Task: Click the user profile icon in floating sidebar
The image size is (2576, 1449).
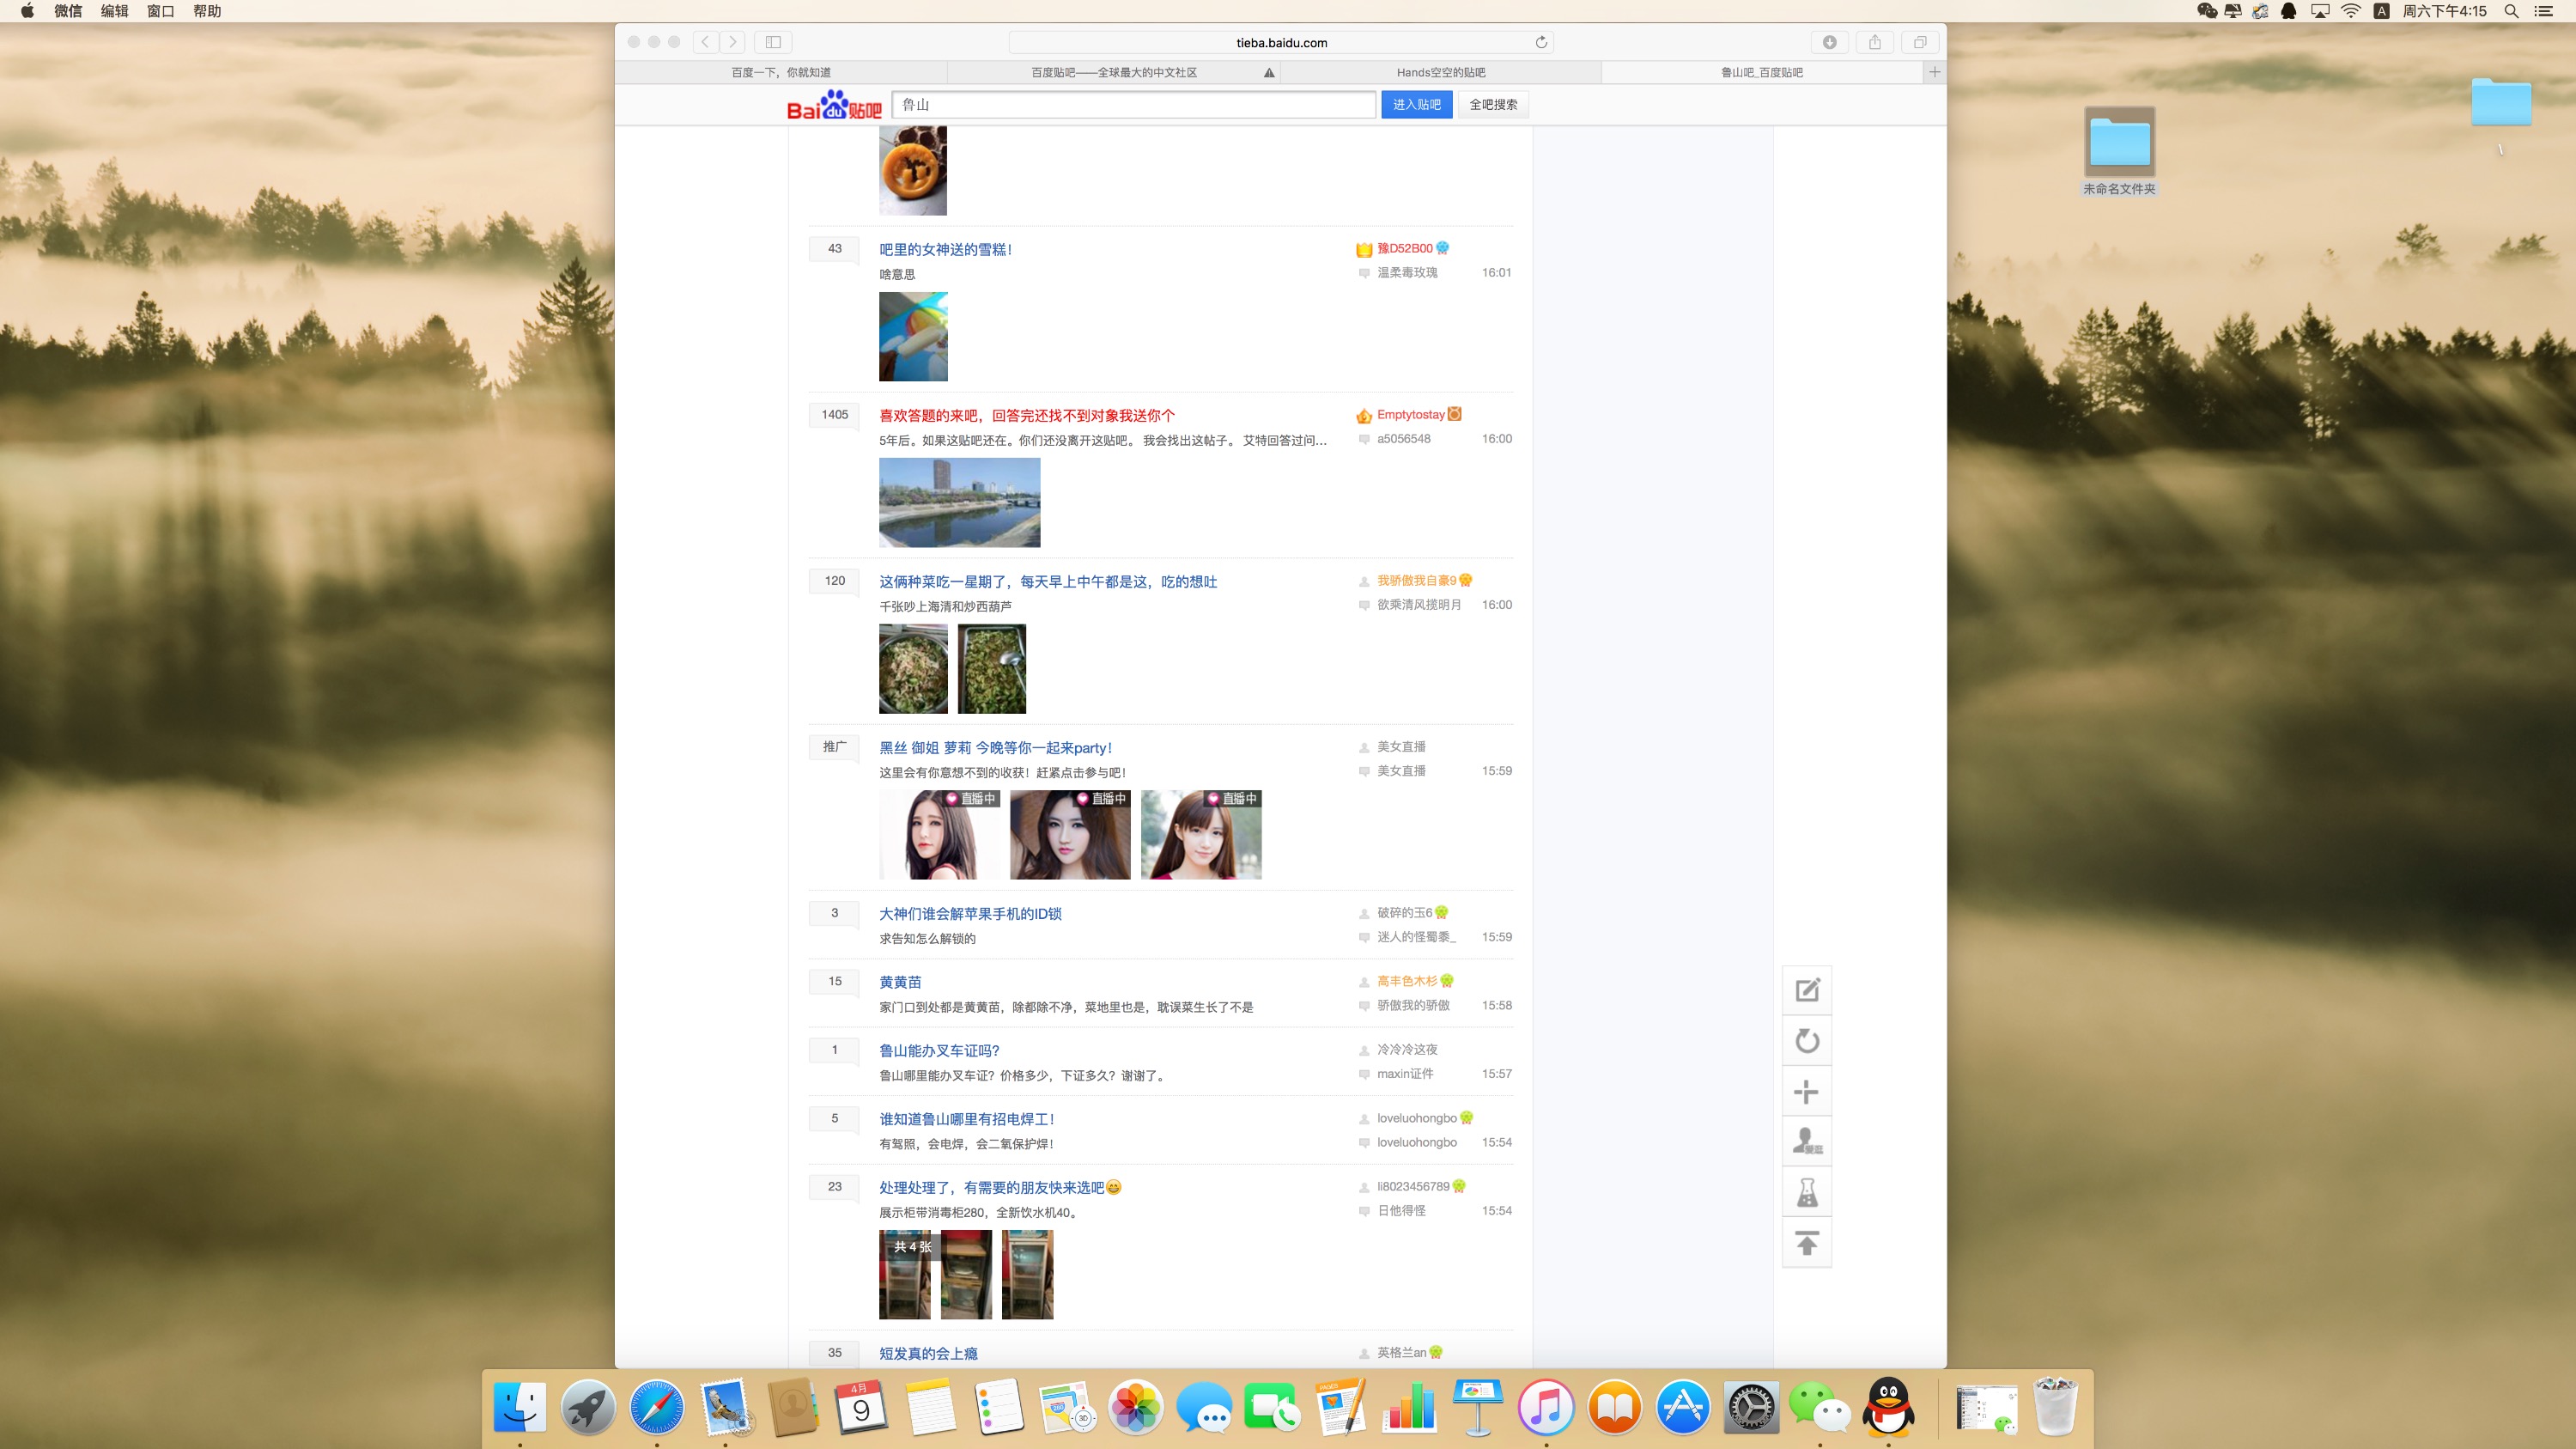Action: coord(1807,1141)
